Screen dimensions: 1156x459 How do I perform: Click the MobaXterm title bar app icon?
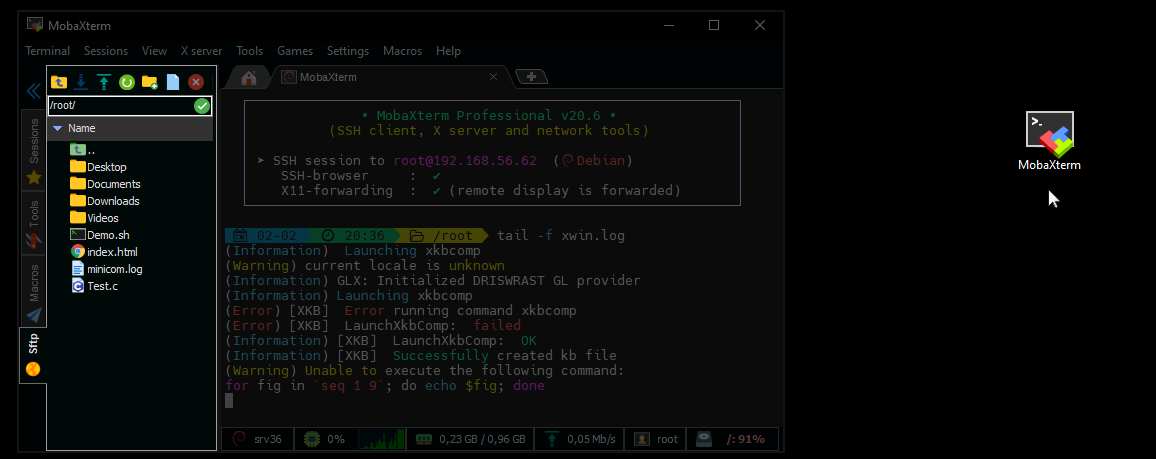[35, 25]
